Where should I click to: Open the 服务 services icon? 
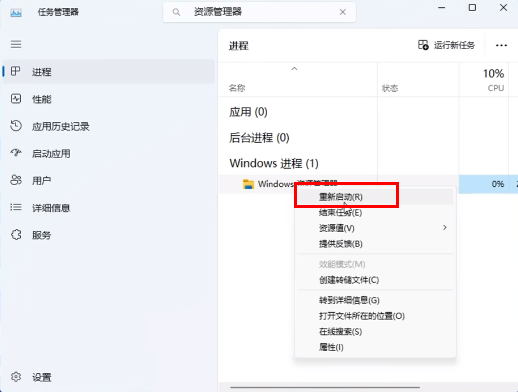pos(16,235)
